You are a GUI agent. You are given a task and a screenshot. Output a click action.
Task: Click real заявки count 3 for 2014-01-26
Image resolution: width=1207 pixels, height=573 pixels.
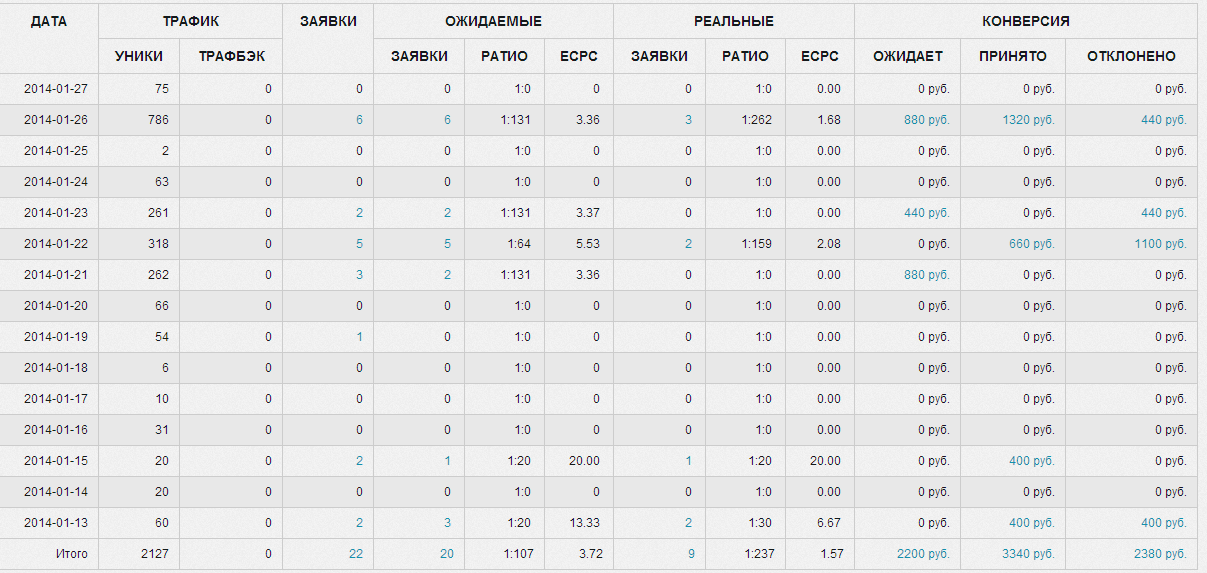coord(688,120)
